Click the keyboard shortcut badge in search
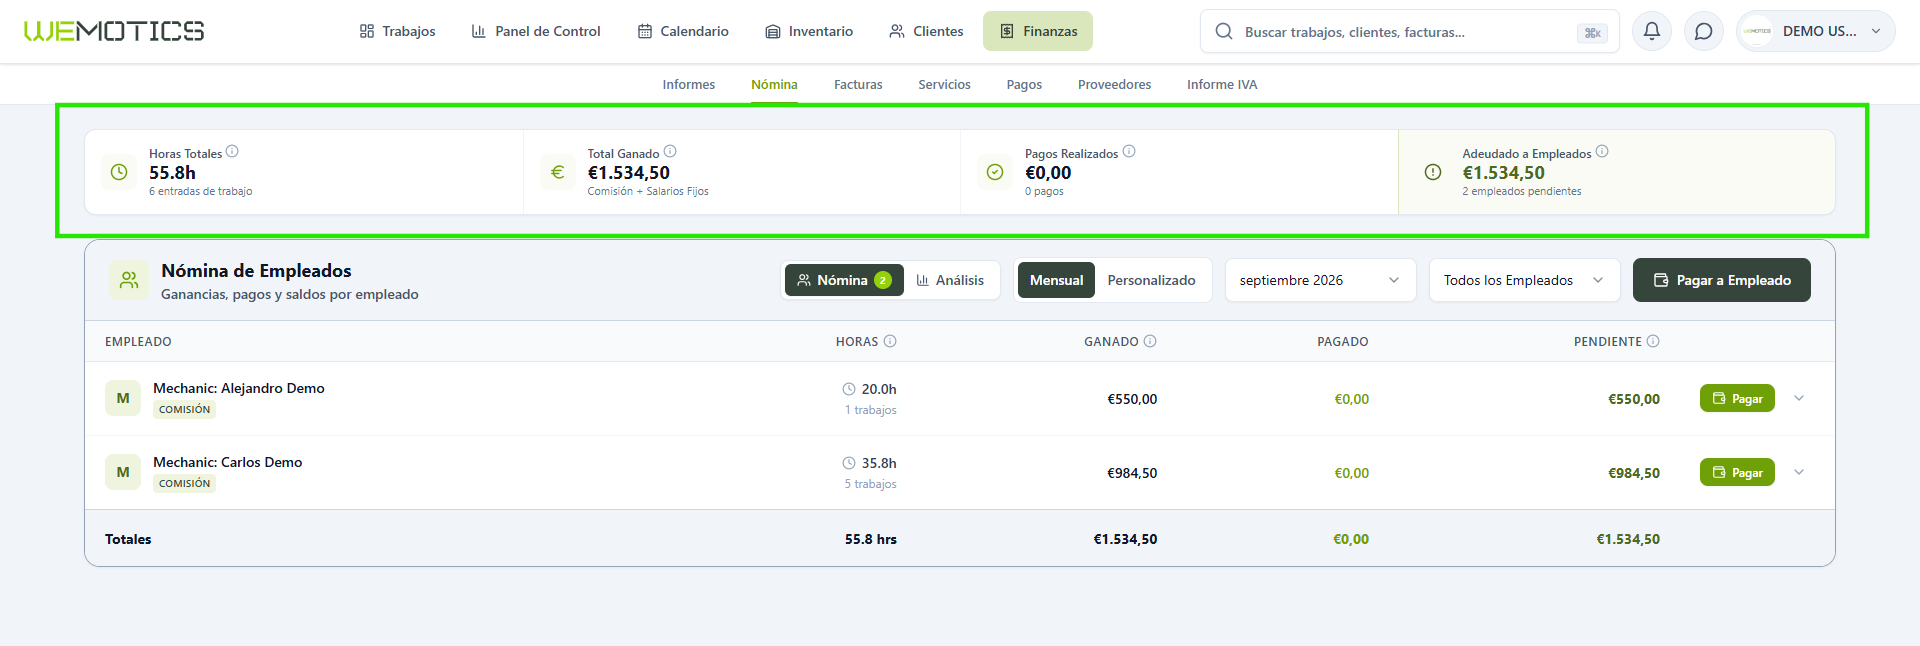Screen dimensions: 1920x646 (1592, 33)
